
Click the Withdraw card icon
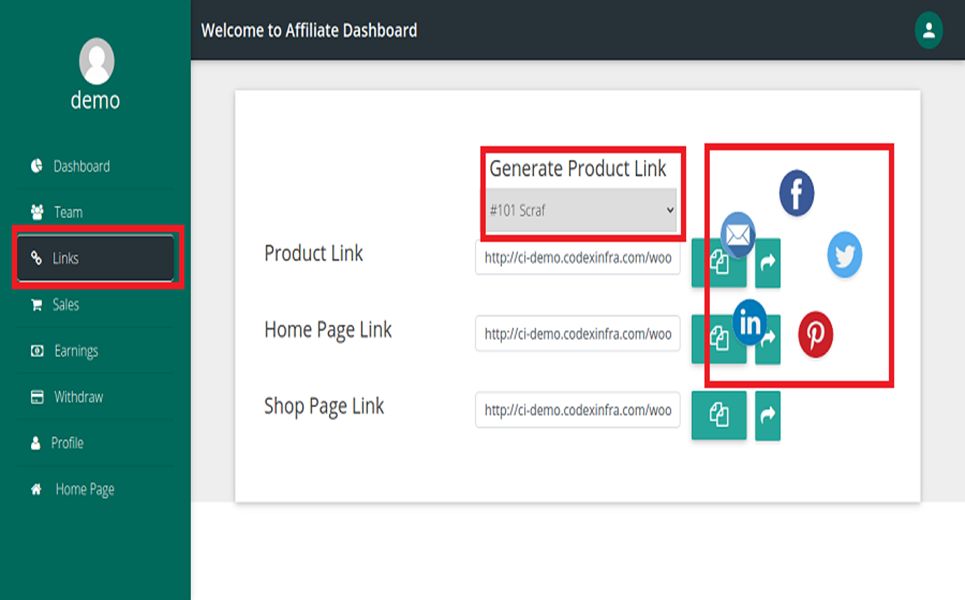coord(37,397)
